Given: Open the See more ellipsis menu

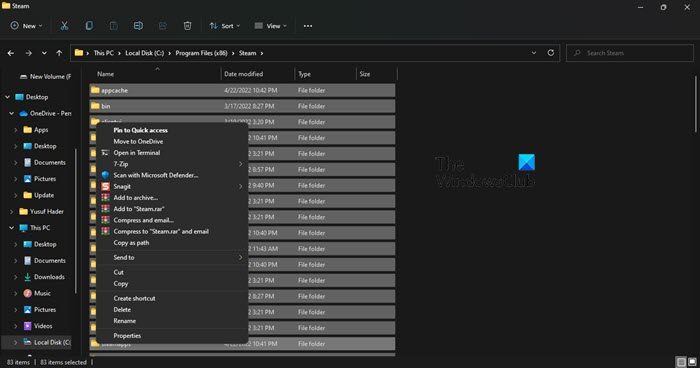Looking at the screenshot, I should 308,26.
